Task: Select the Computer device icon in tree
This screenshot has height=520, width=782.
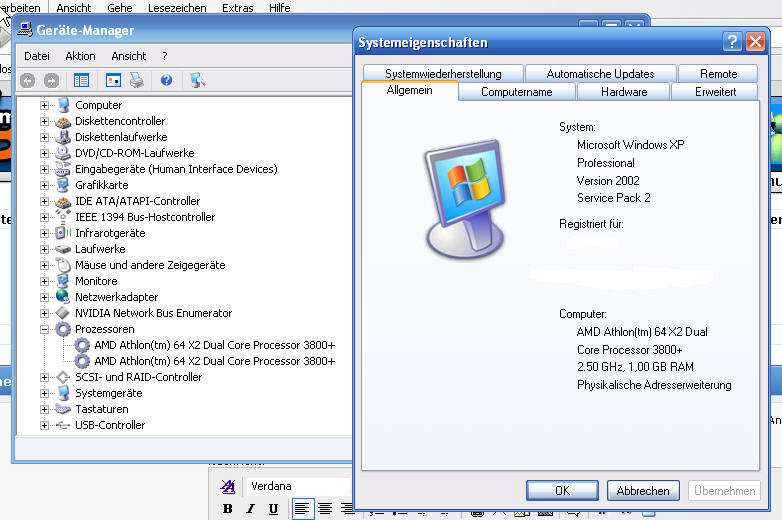Action: [x=63, y=105]
